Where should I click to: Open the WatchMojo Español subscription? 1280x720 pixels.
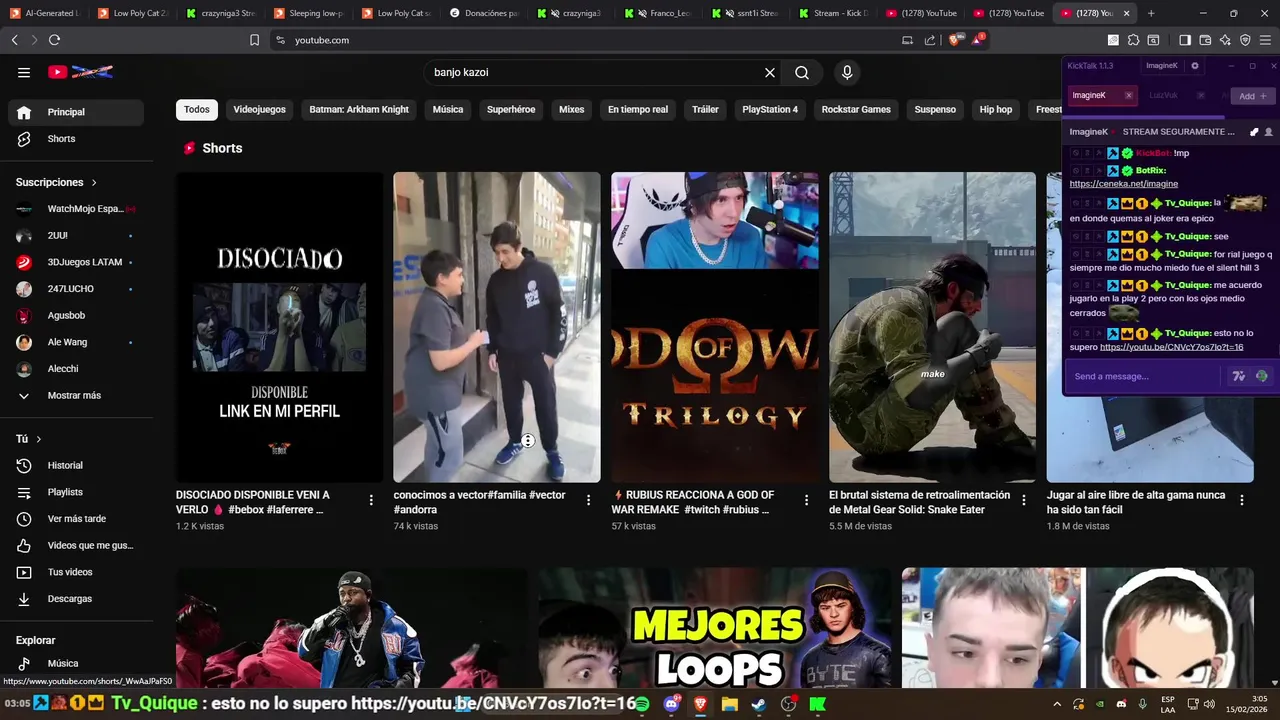pos(76,209)
